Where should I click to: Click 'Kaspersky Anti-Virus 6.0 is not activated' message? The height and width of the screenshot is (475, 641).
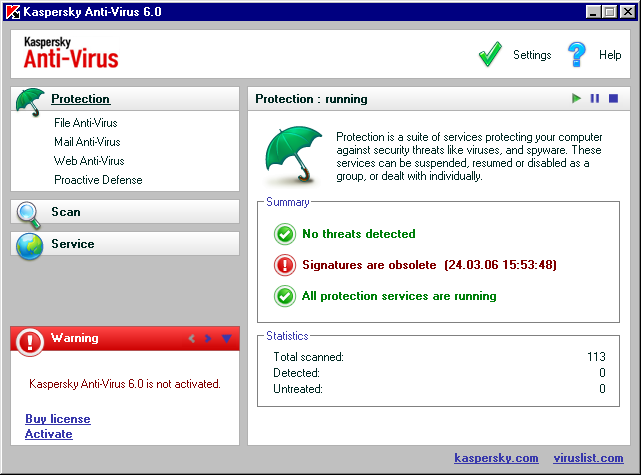coord(125,384)
